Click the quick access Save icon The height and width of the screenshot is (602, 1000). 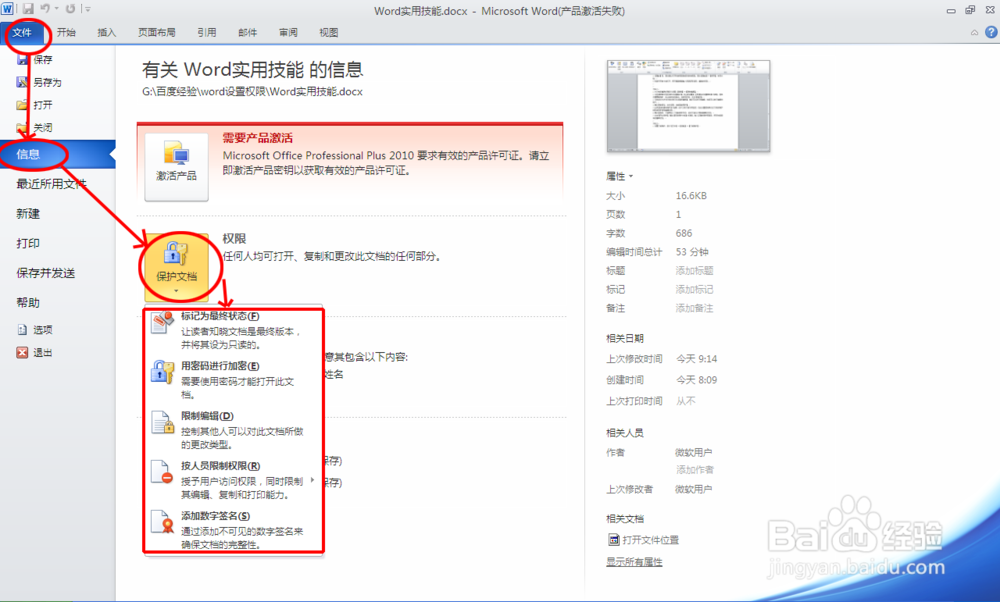point(28,9)
